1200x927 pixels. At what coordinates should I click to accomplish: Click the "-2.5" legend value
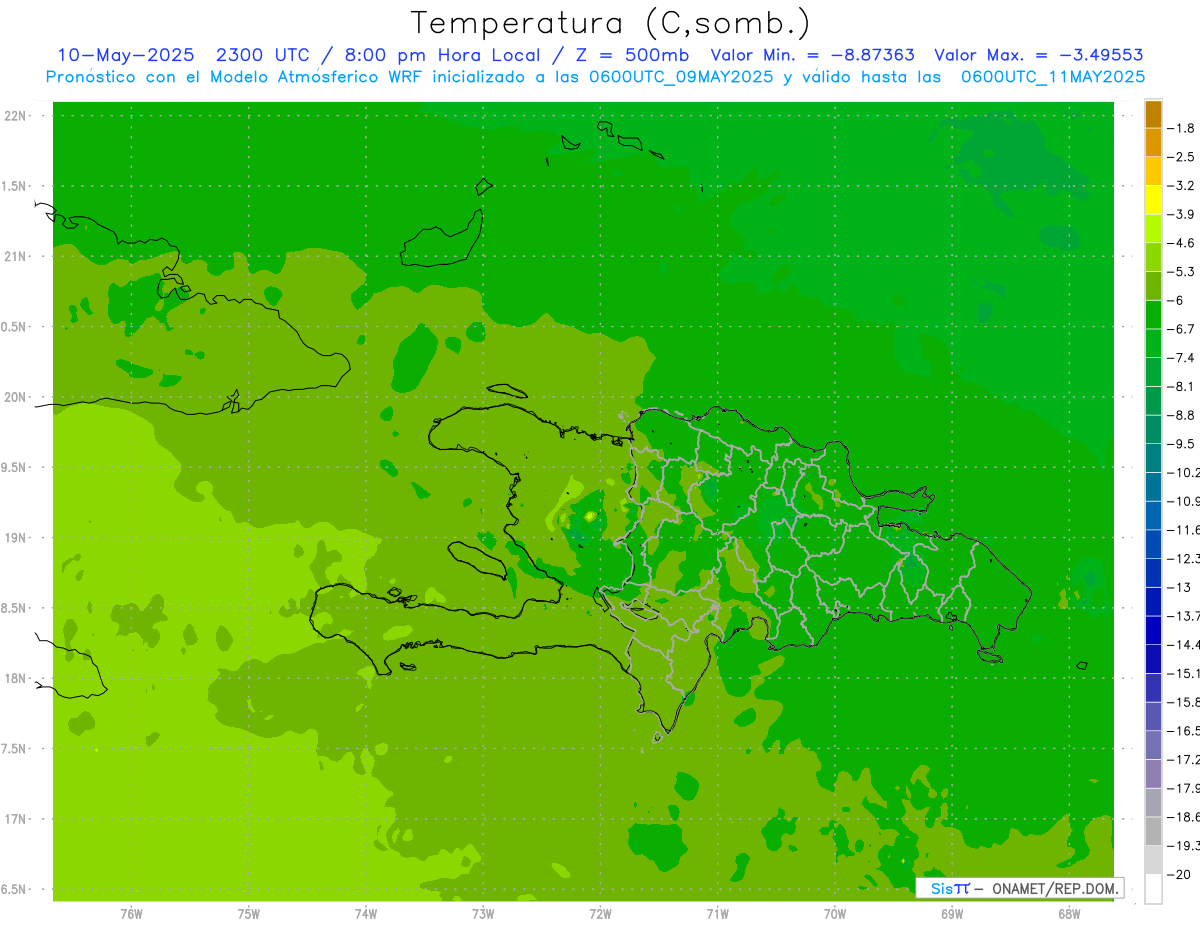pos(1182,157)
